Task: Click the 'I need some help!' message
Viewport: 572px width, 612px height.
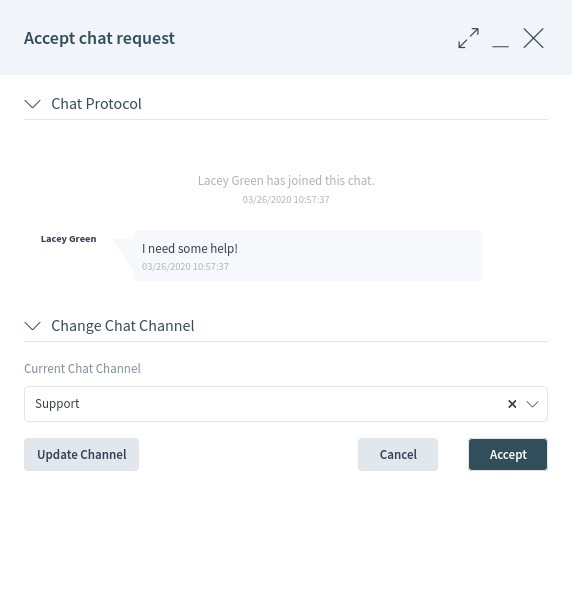Action: 190,249
